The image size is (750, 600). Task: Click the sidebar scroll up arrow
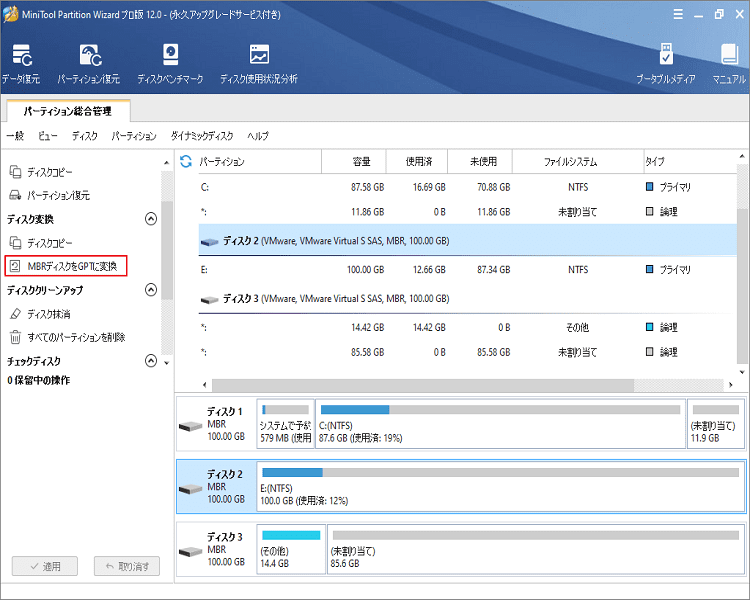(x=166, y=163)
